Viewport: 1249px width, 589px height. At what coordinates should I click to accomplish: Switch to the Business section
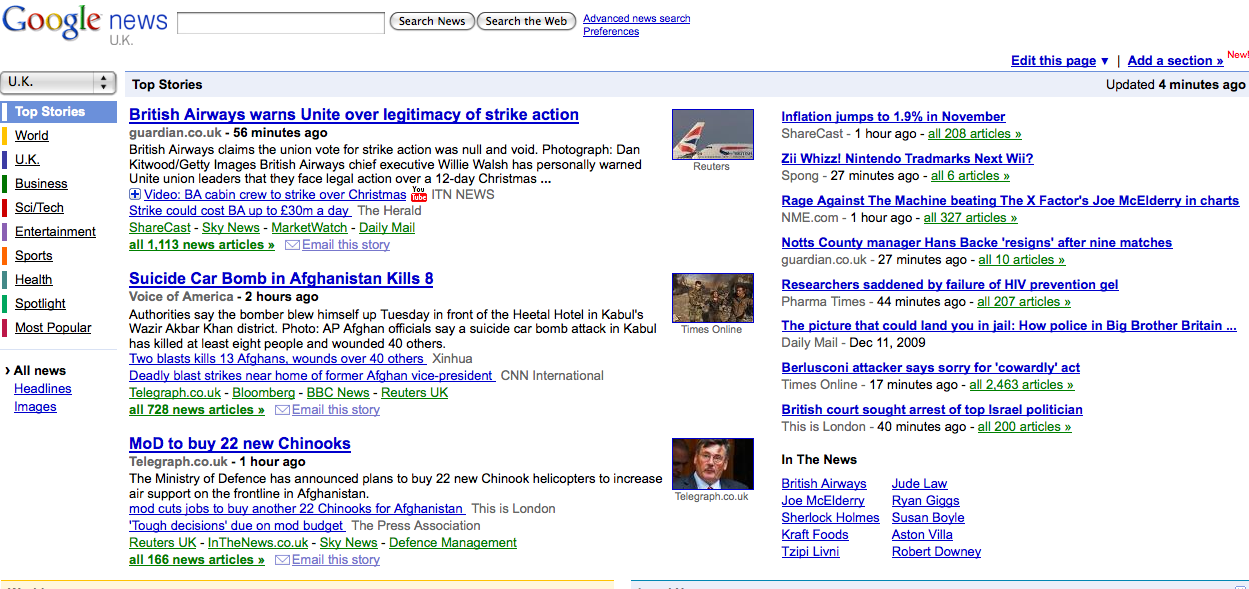pyautogui.click(x=41, y=184)
